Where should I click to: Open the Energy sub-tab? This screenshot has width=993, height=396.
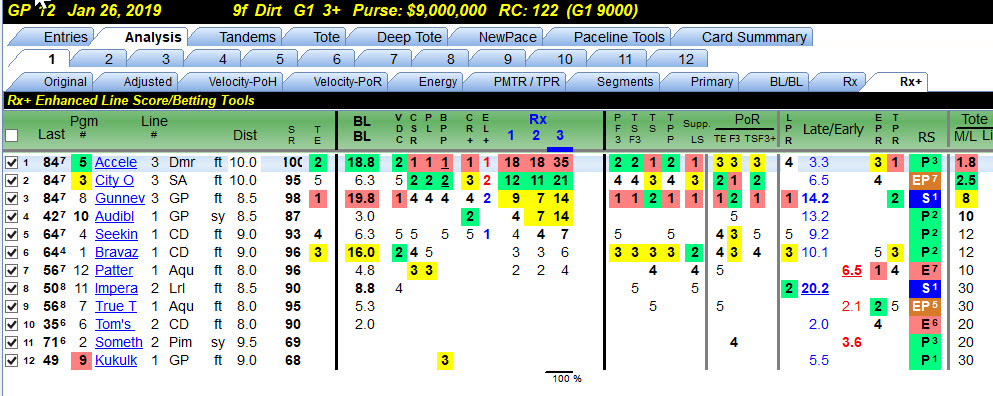tap(438, 82)
